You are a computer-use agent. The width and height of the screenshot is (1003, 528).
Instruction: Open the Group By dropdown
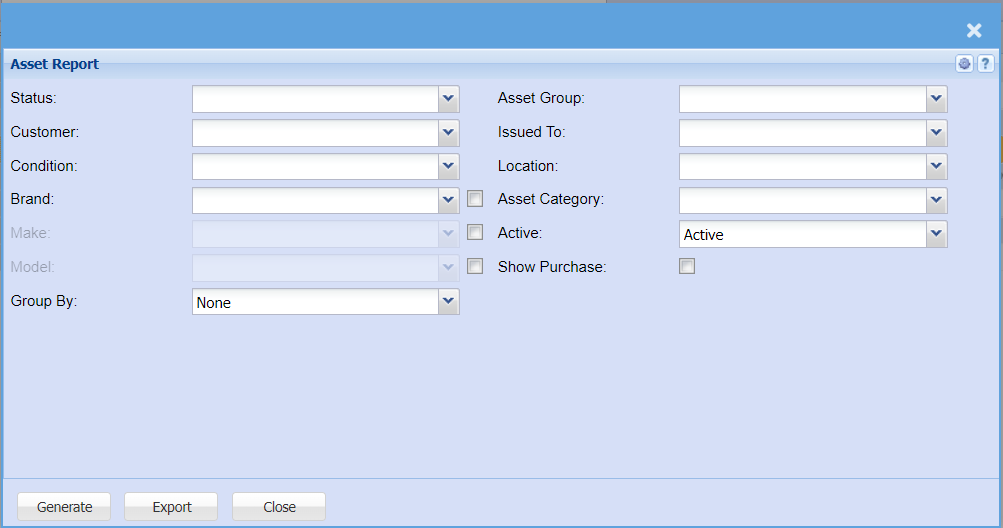(448, 302)
